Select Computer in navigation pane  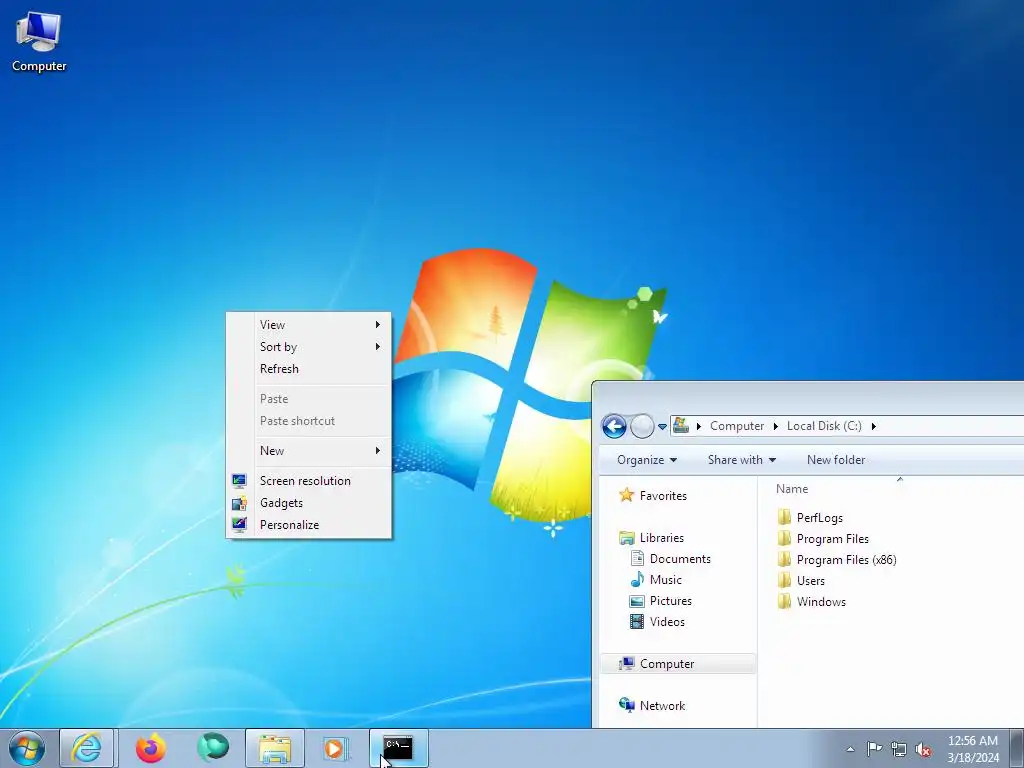click(x=678, y=664)
